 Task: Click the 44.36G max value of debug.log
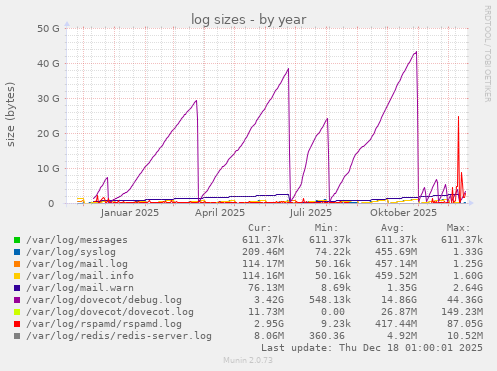click(465, 300)
